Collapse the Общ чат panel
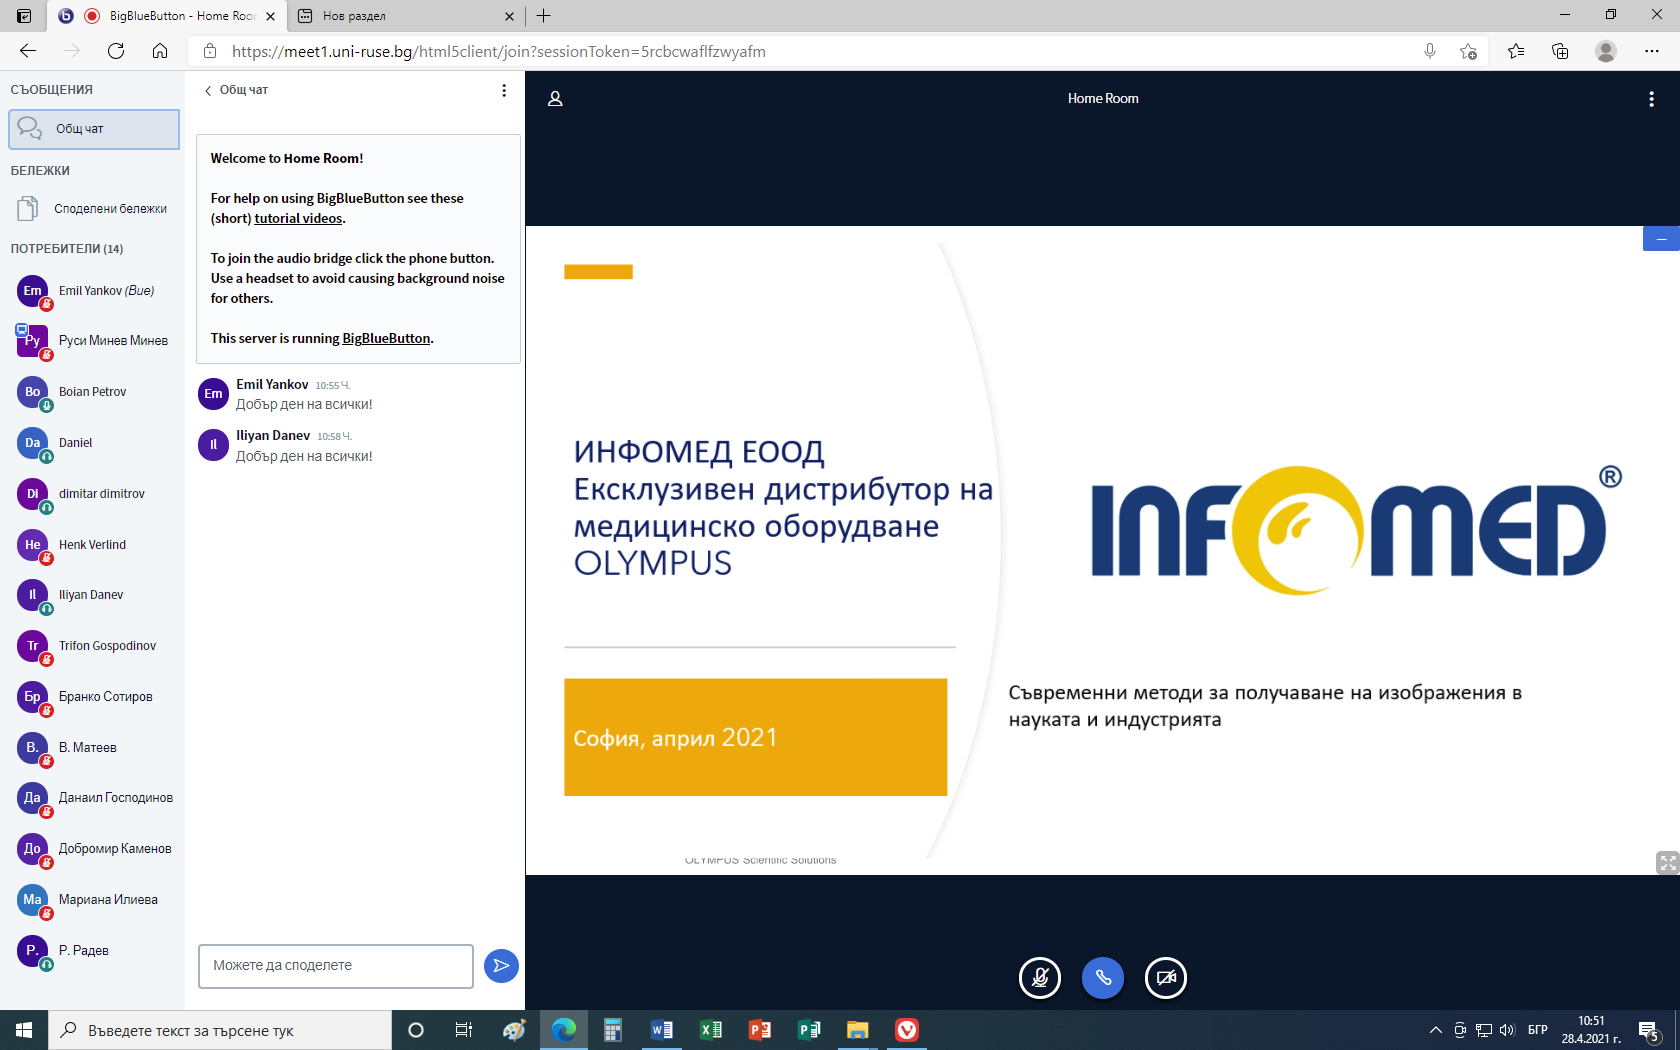 (236, 90)
